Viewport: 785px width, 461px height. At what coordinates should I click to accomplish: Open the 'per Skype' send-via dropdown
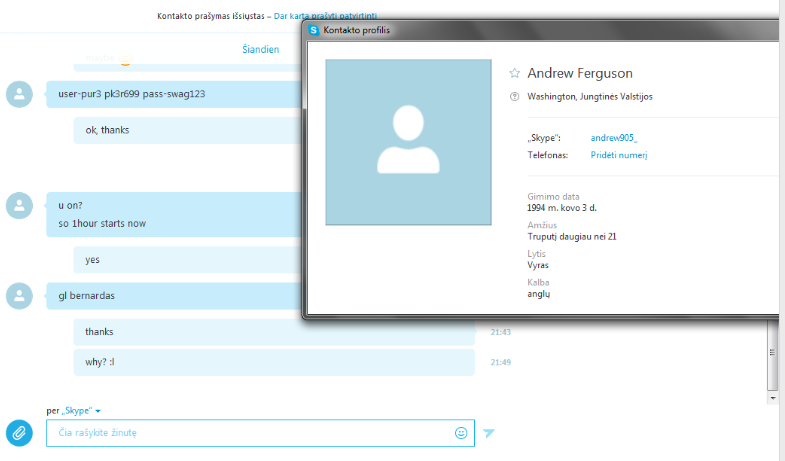pyautogui.click(x=74, y=411)
